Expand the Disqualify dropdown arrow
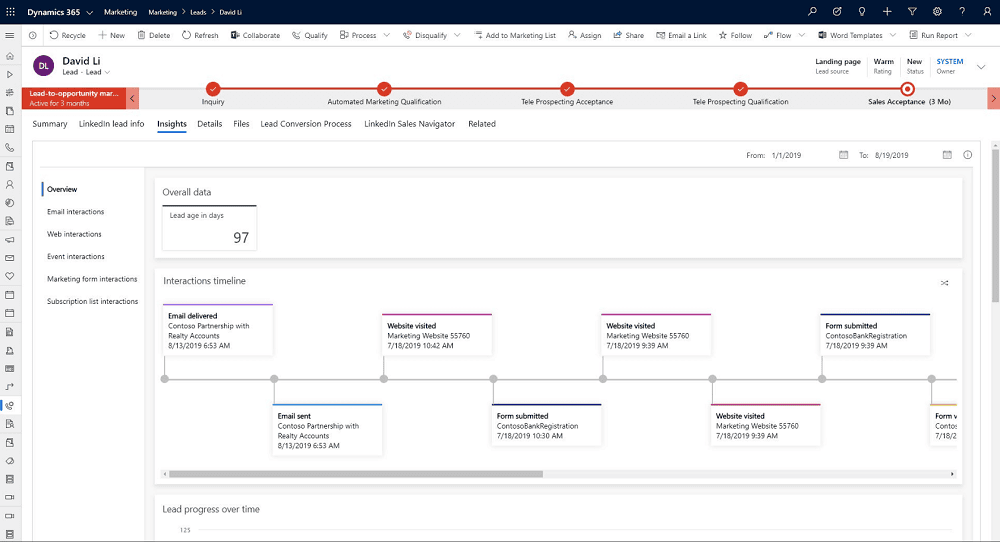1000x542 pixels. coord(457,35)
